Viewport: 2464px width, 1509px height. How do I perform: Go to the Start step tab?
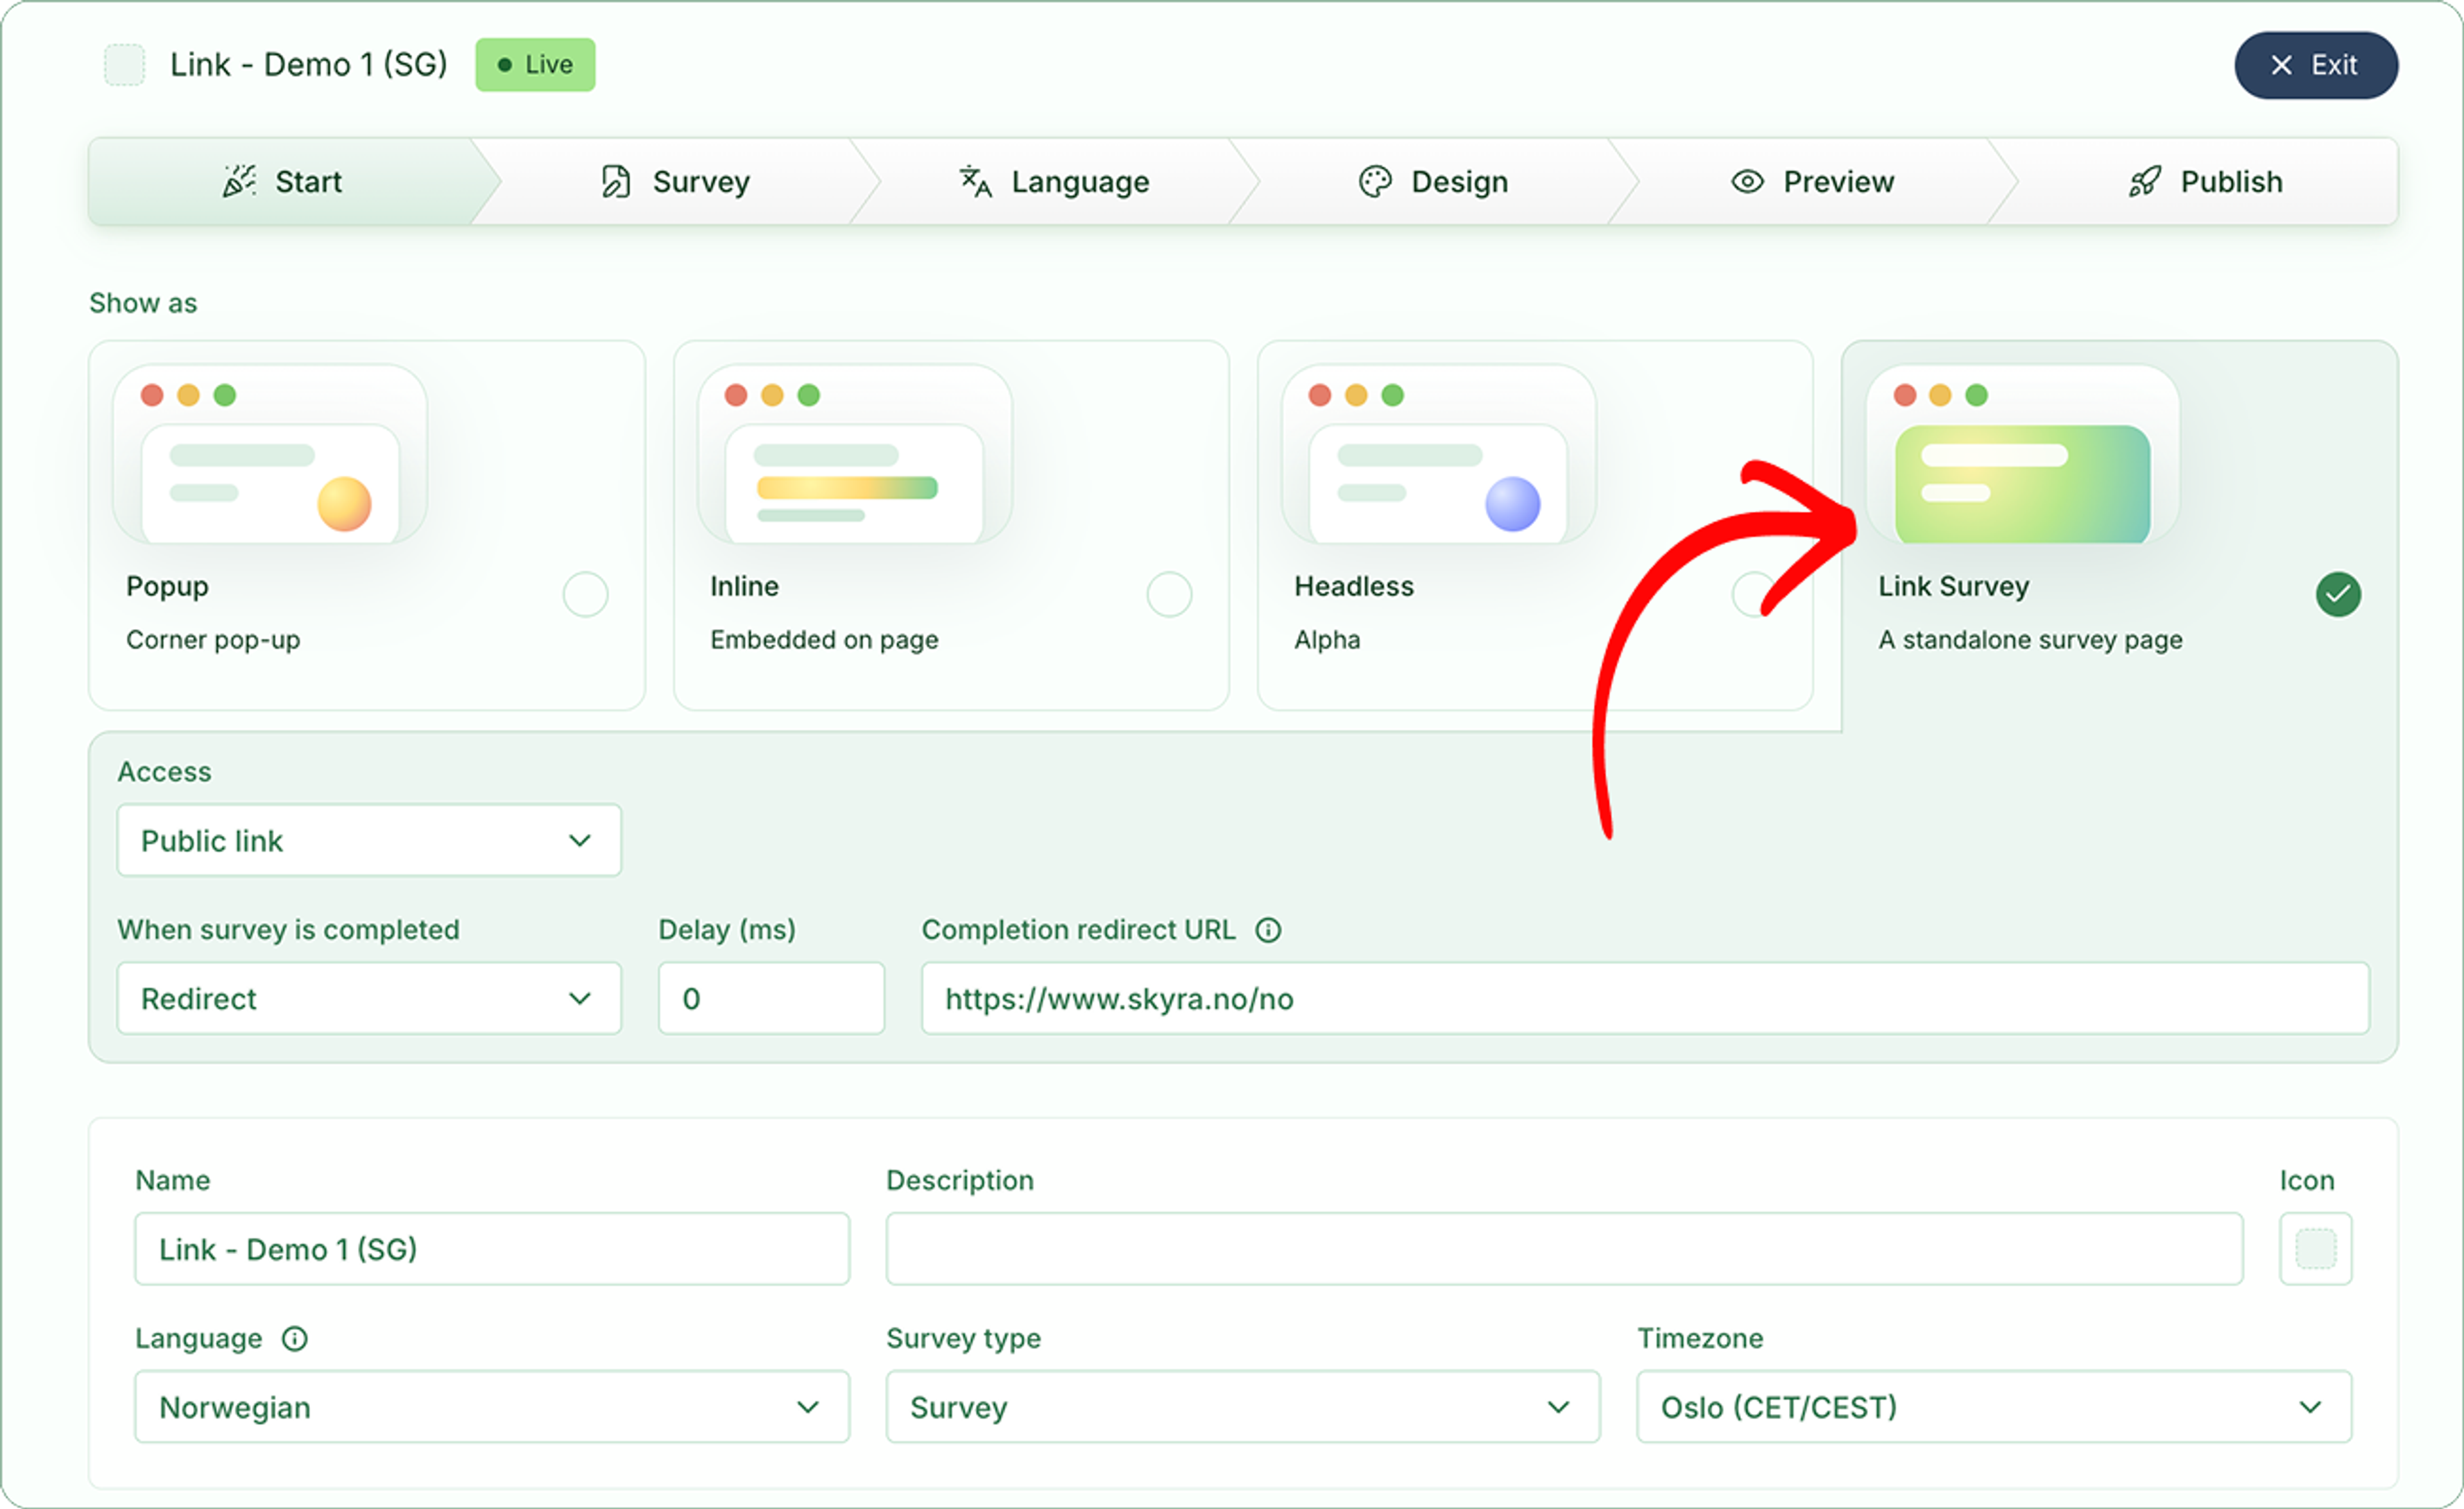[283, 182]
